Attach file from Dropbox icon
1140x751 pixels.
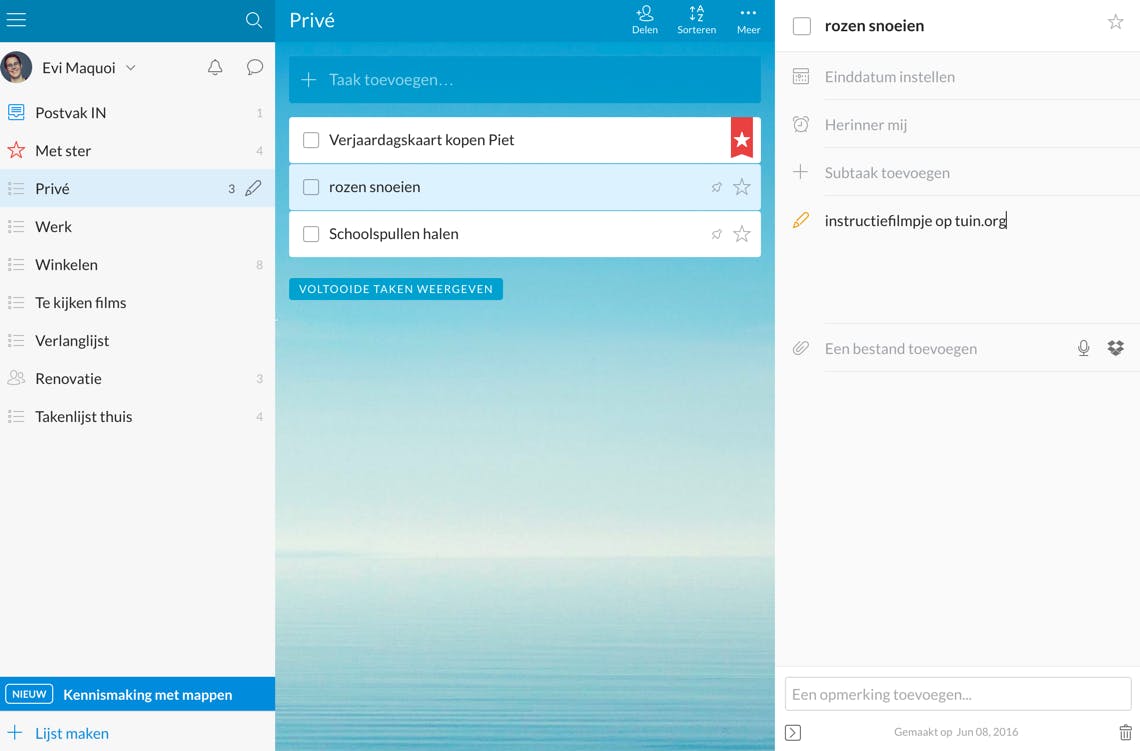coord(1115,348)
